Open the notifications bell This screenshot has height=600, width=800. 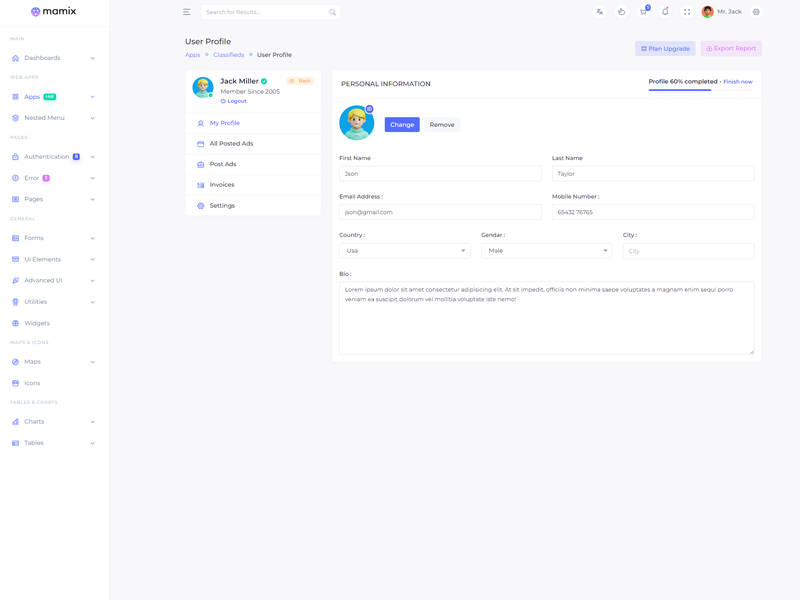tap(665, 12)
